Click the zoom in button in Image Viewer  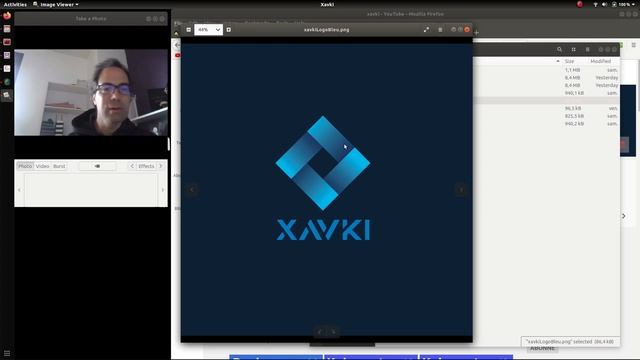pyautogui.click(x=229, y=29)
